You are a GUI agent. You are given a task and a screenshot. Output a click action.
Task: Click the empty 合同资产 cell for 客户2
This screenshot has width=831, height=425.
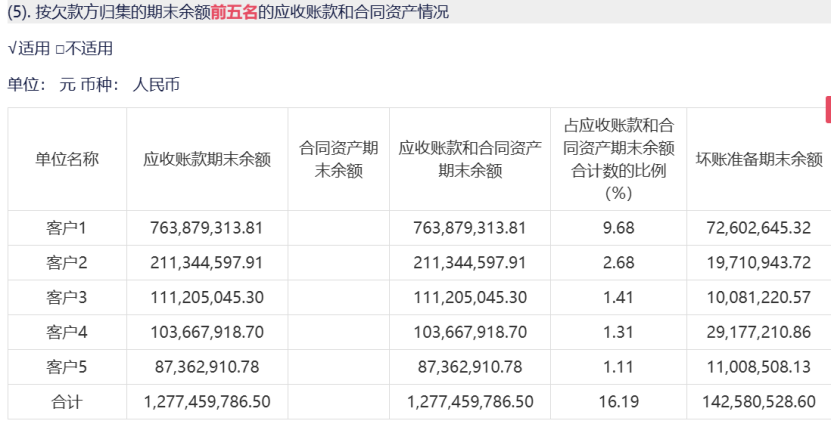tap(338, 263)
